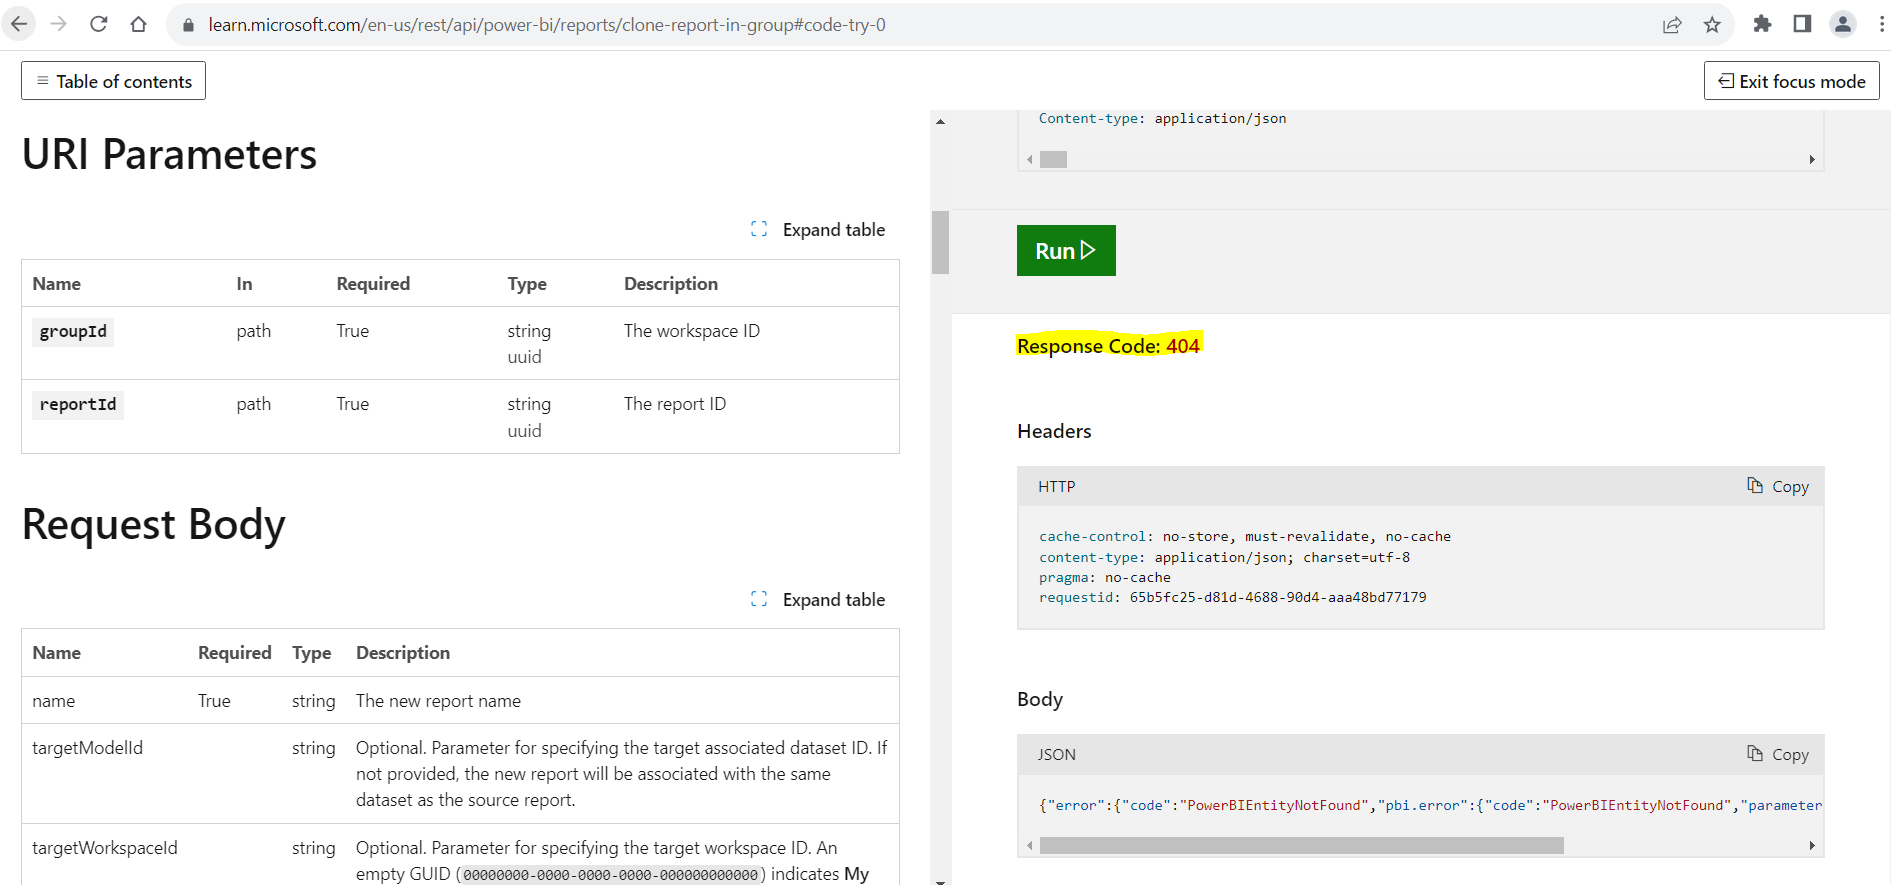Click the requestid header value
This screenshot has width=1891, height=885.
(x=1278, y=597)
